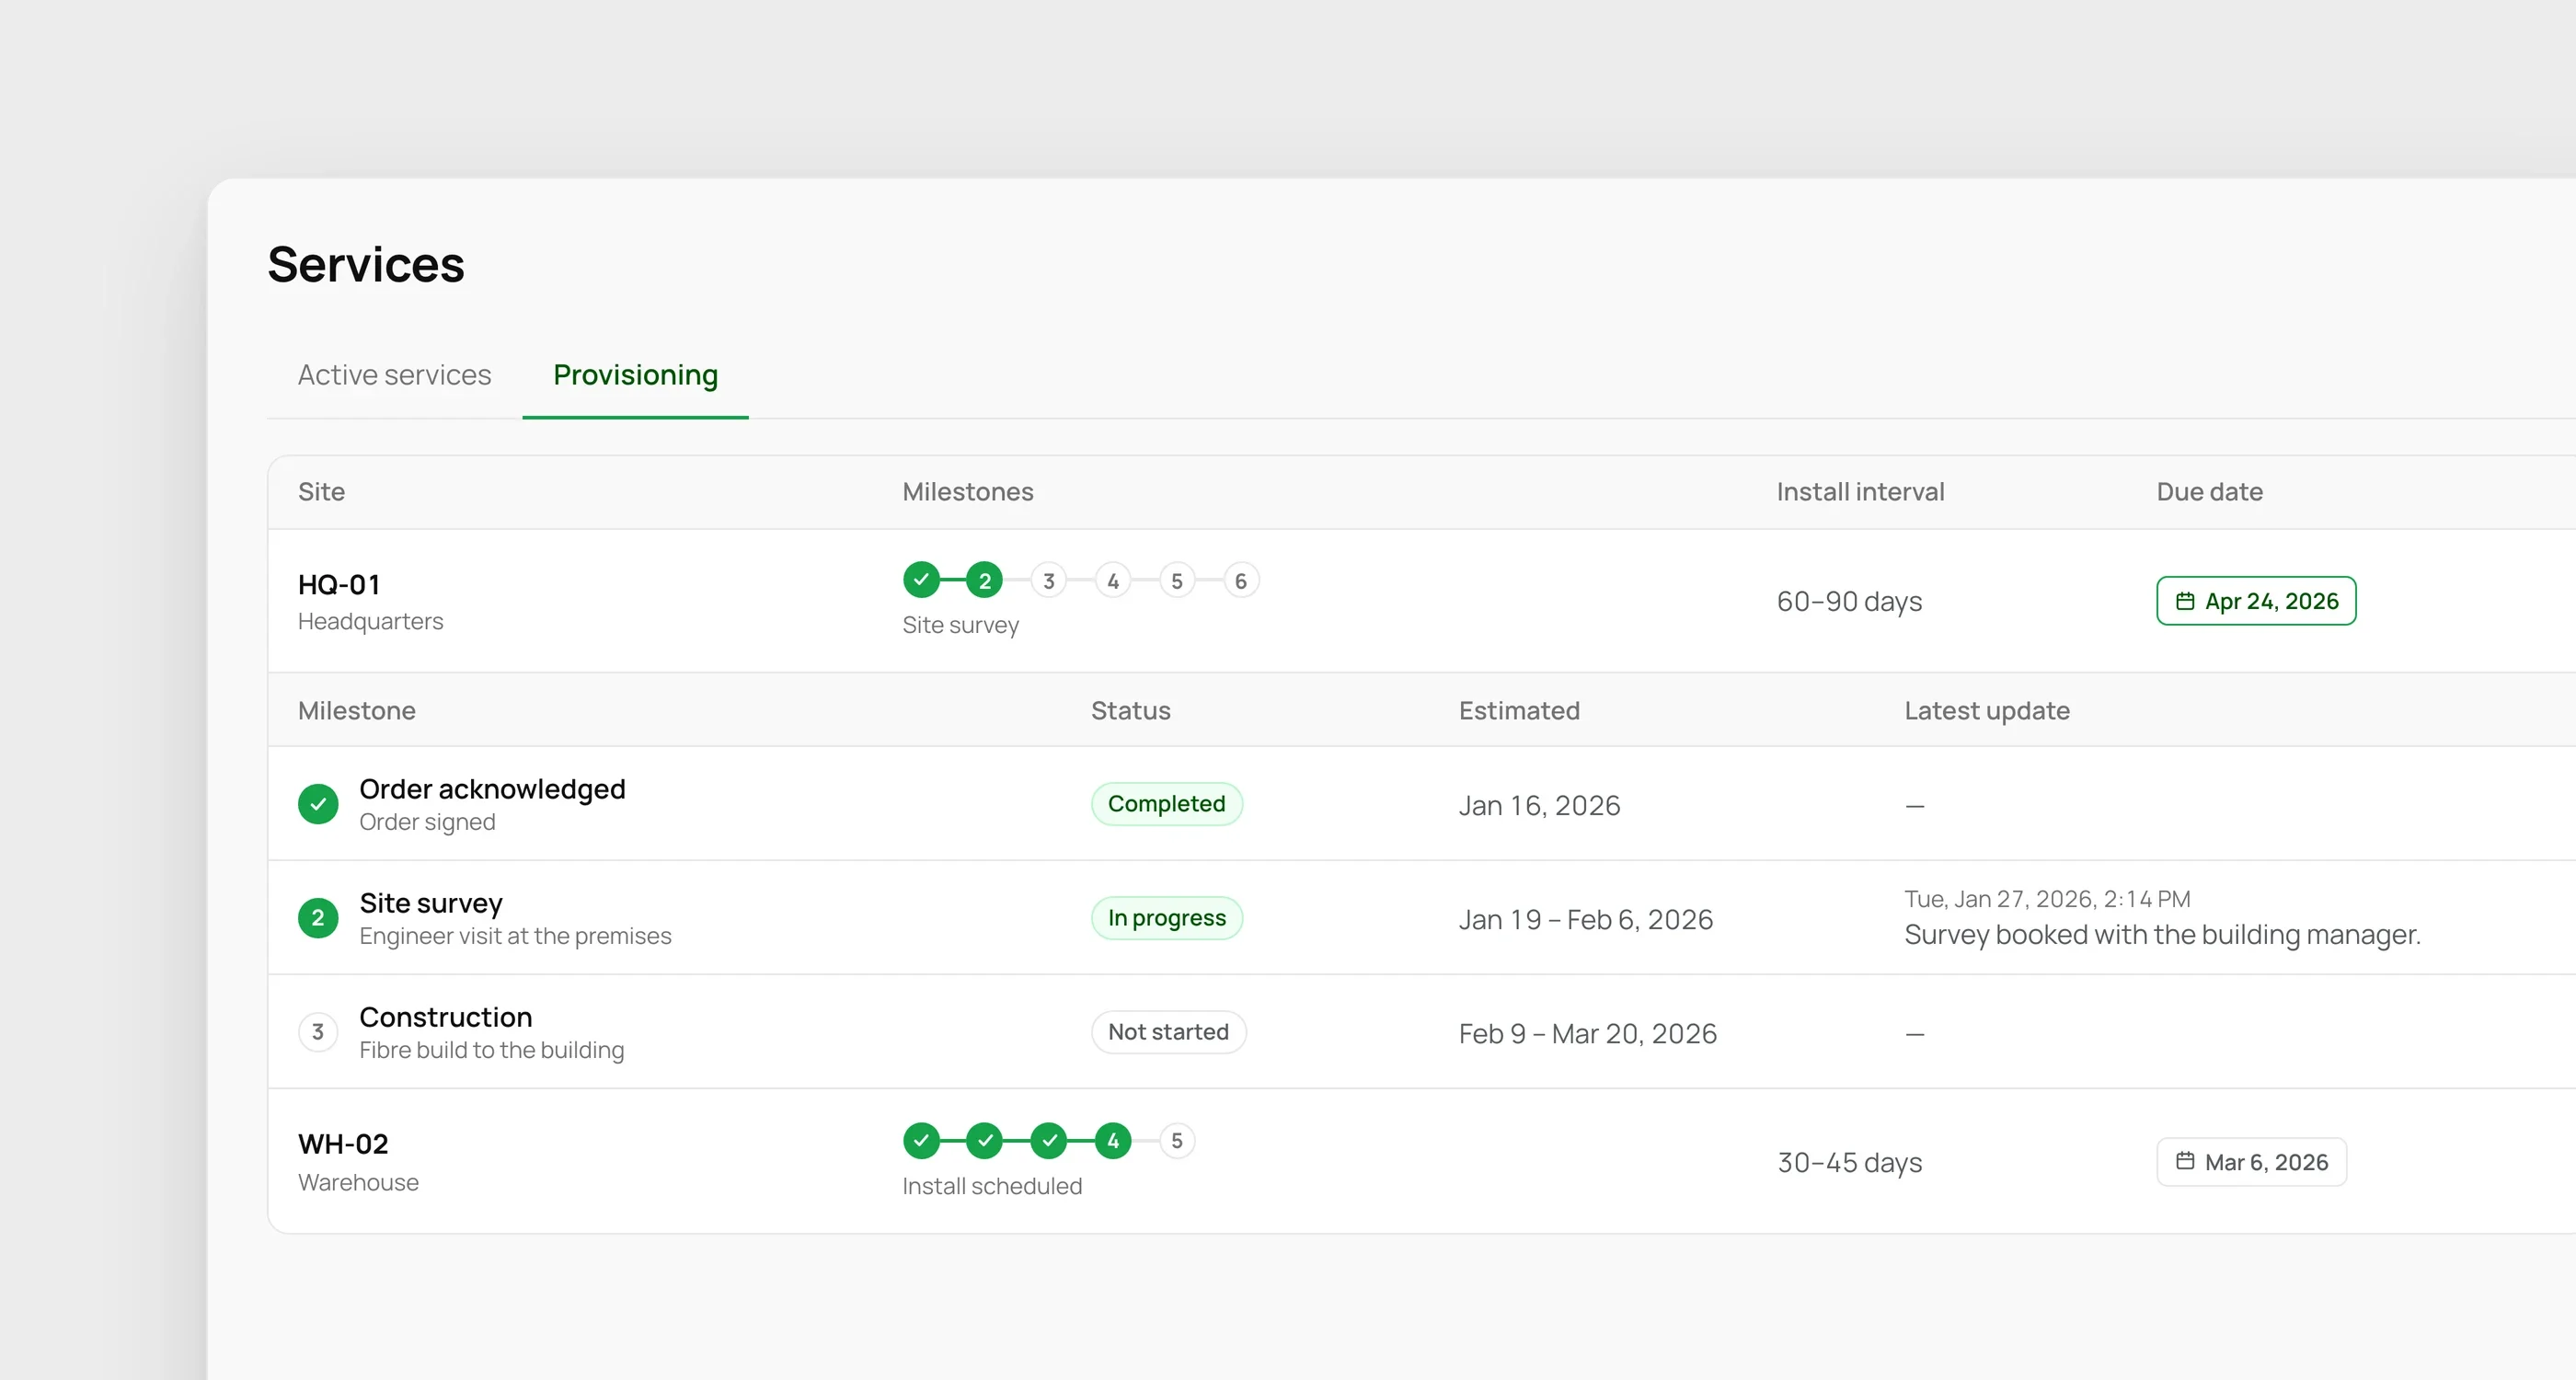The width and height of the screenshot is (2576, 1380).
Task: Click the In progress status badge
Action: 1166,918
